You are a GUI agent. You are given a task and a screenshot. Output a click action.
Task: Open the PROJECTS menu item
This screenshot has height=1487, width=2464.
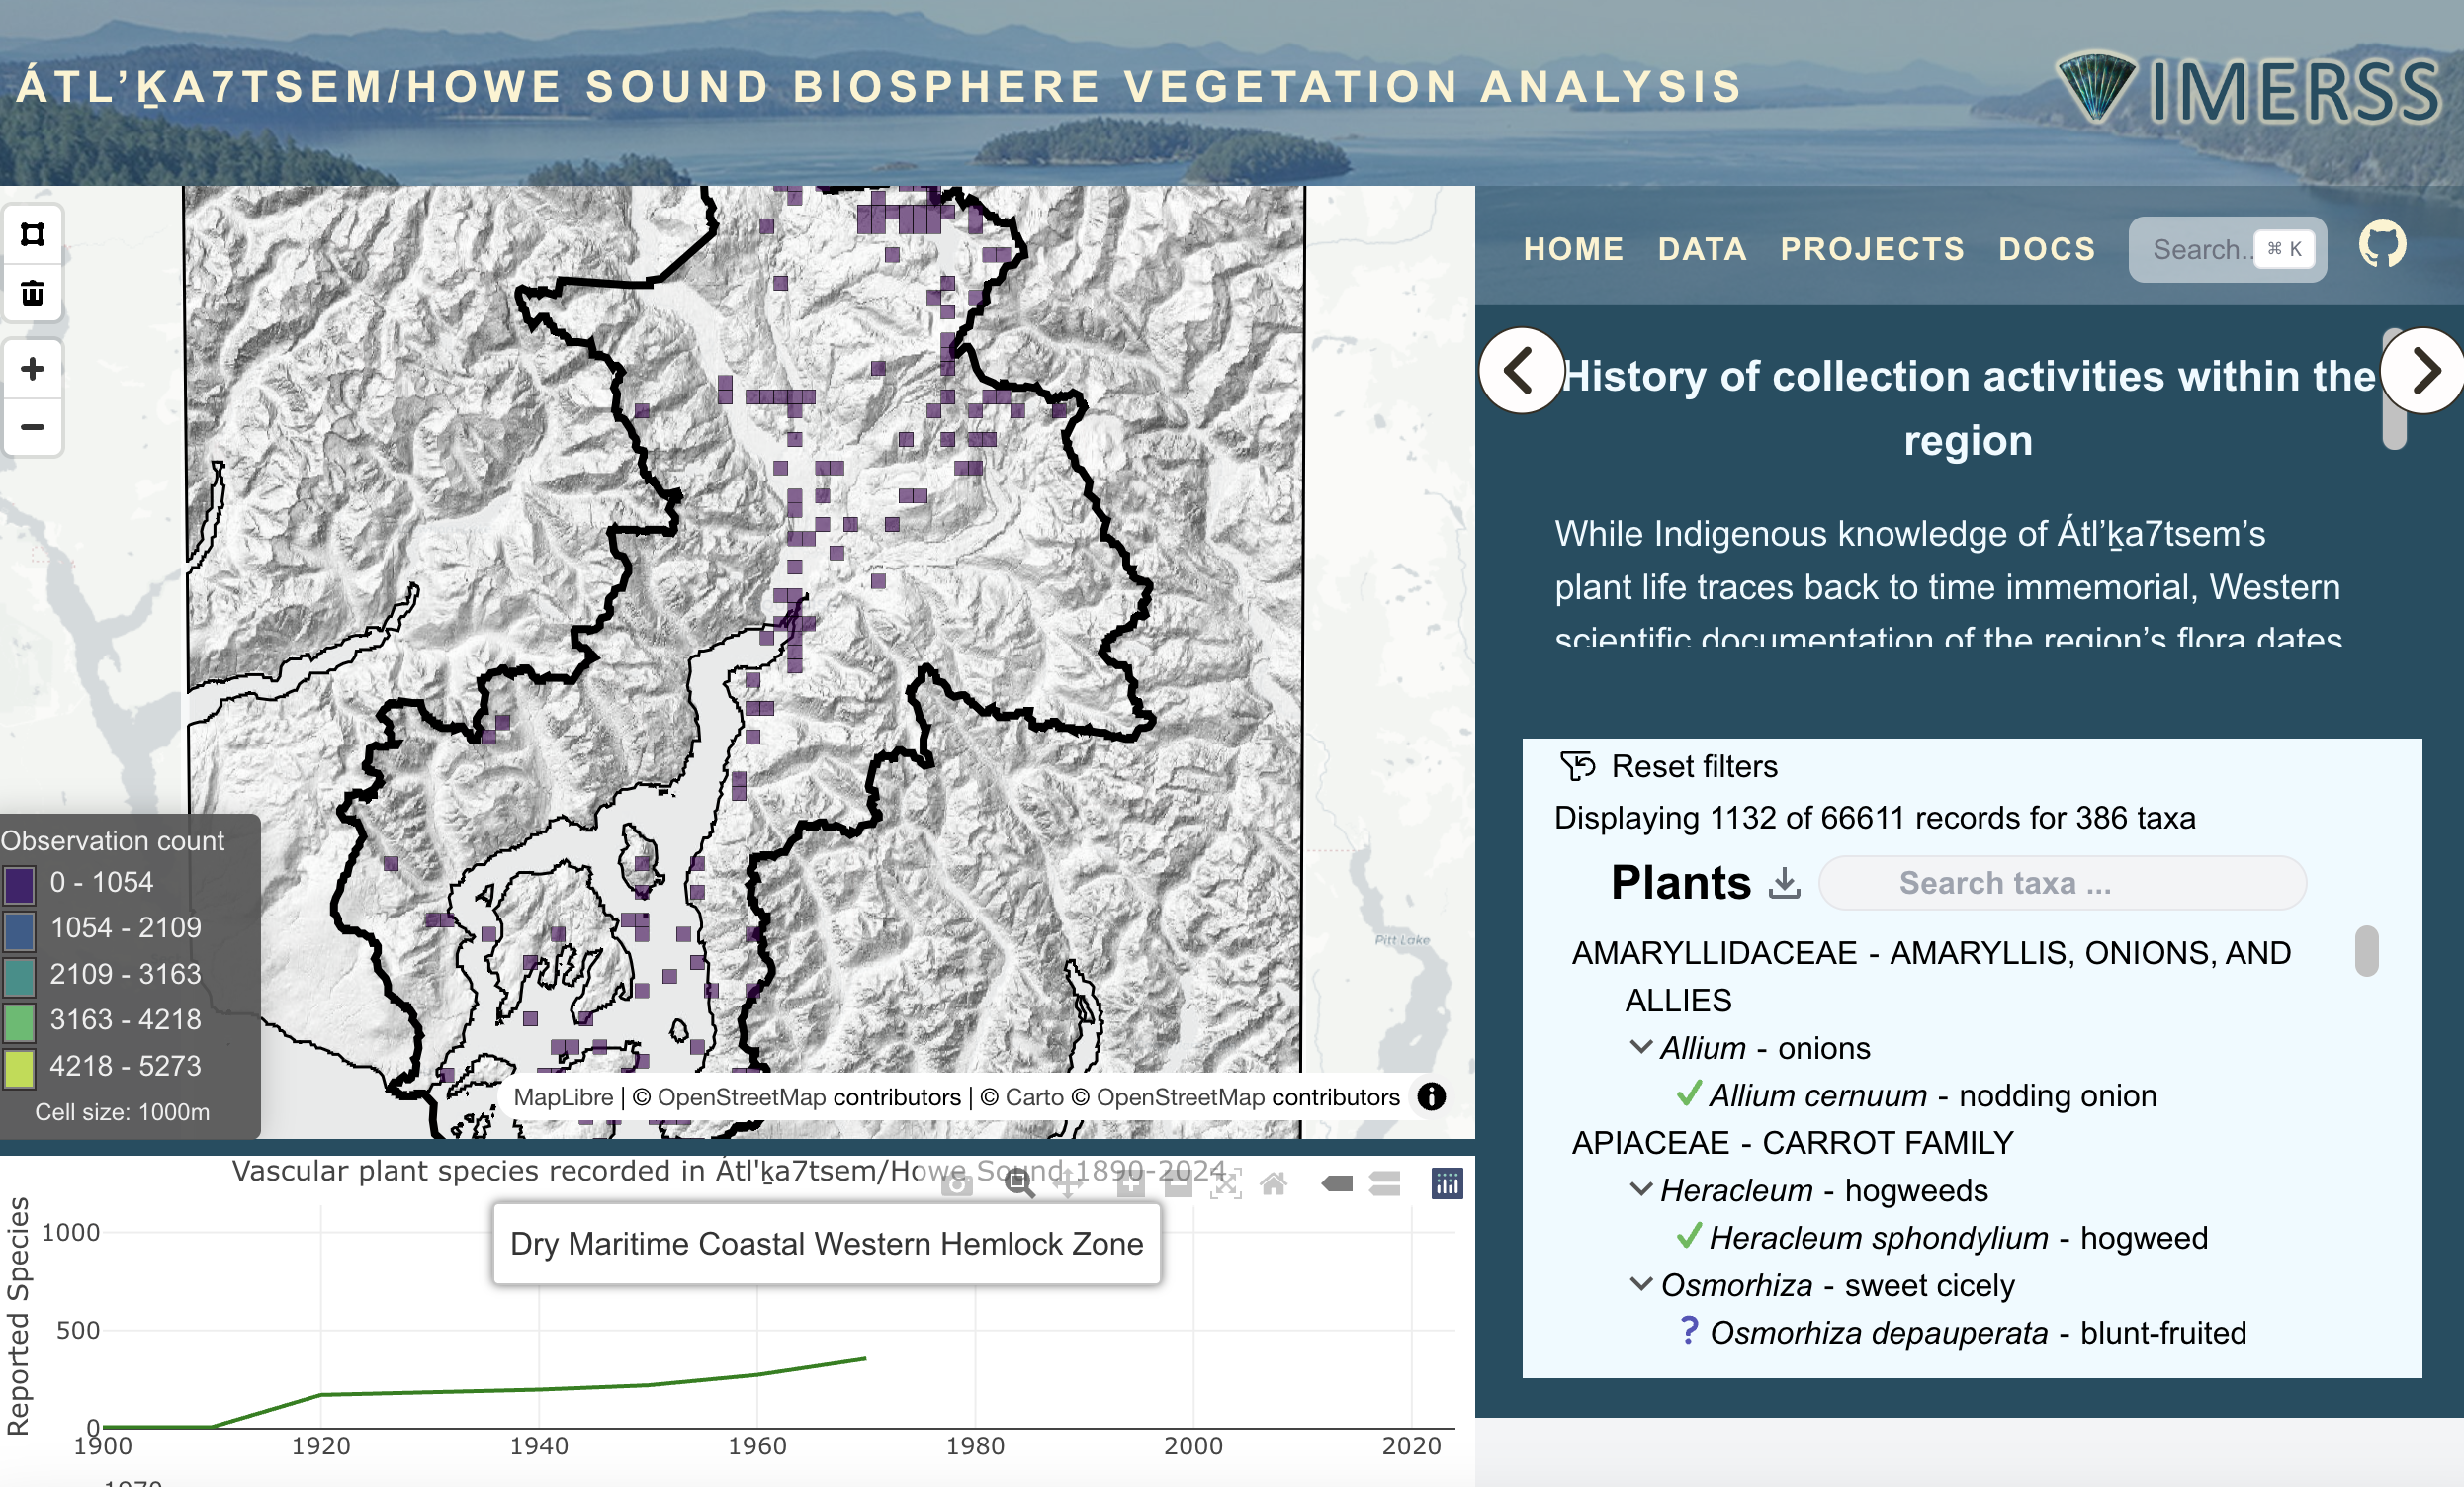tap(1872, 249)
